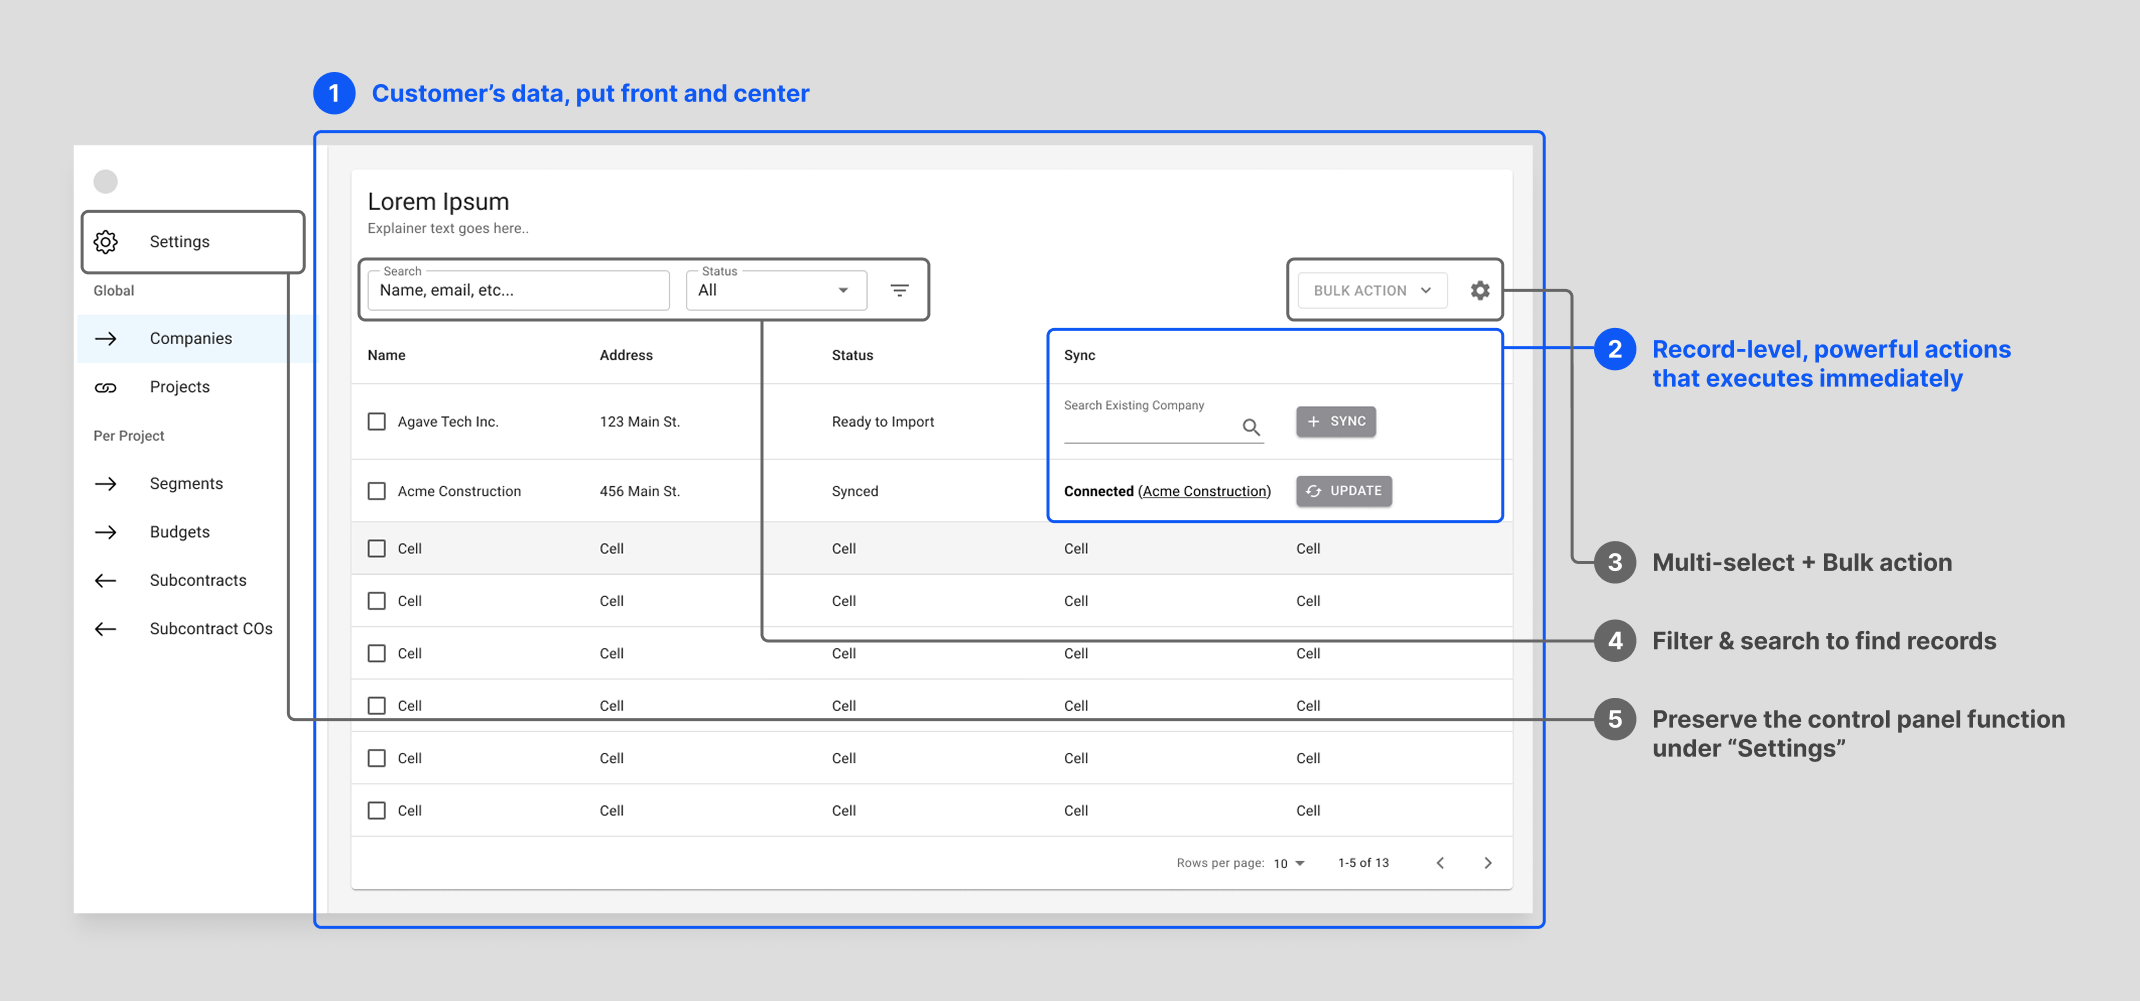Click the refresh icon on the Update button

coord(1313,491)
